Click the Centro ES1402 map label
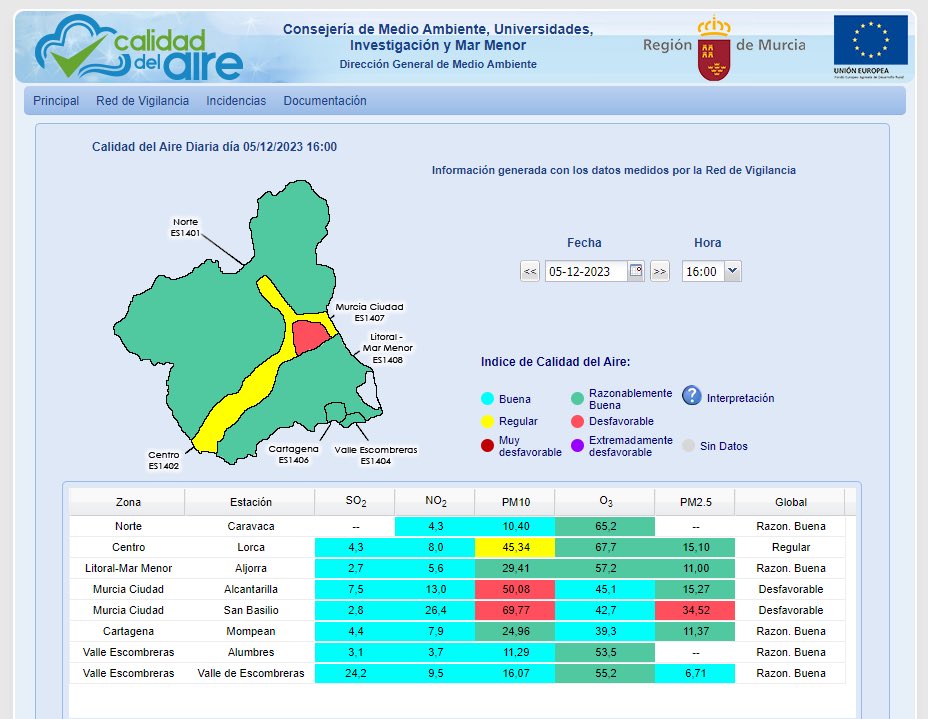Screen dimensions: 928x719 pos(163,460)
